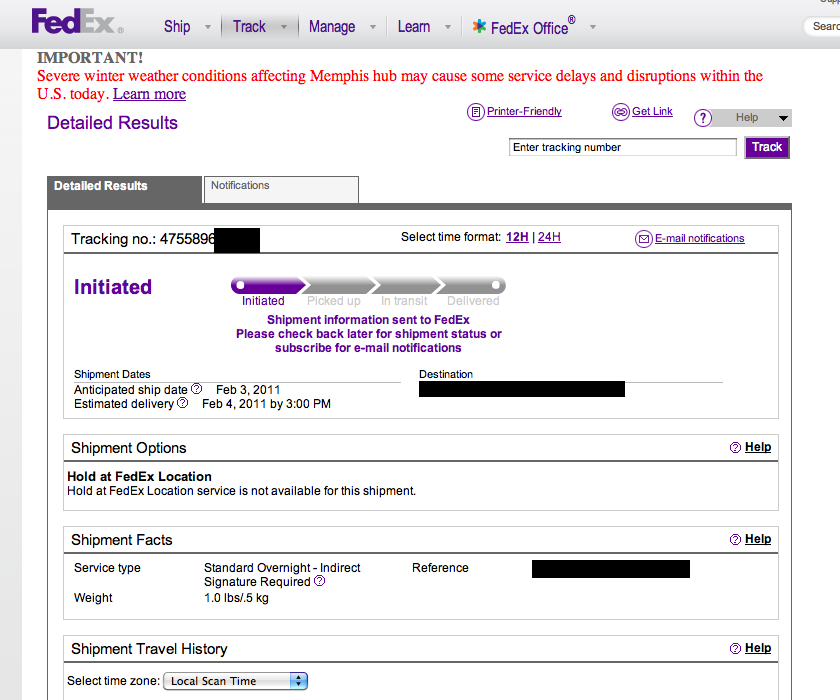Click the Delivered progress segment

[473, 285]
